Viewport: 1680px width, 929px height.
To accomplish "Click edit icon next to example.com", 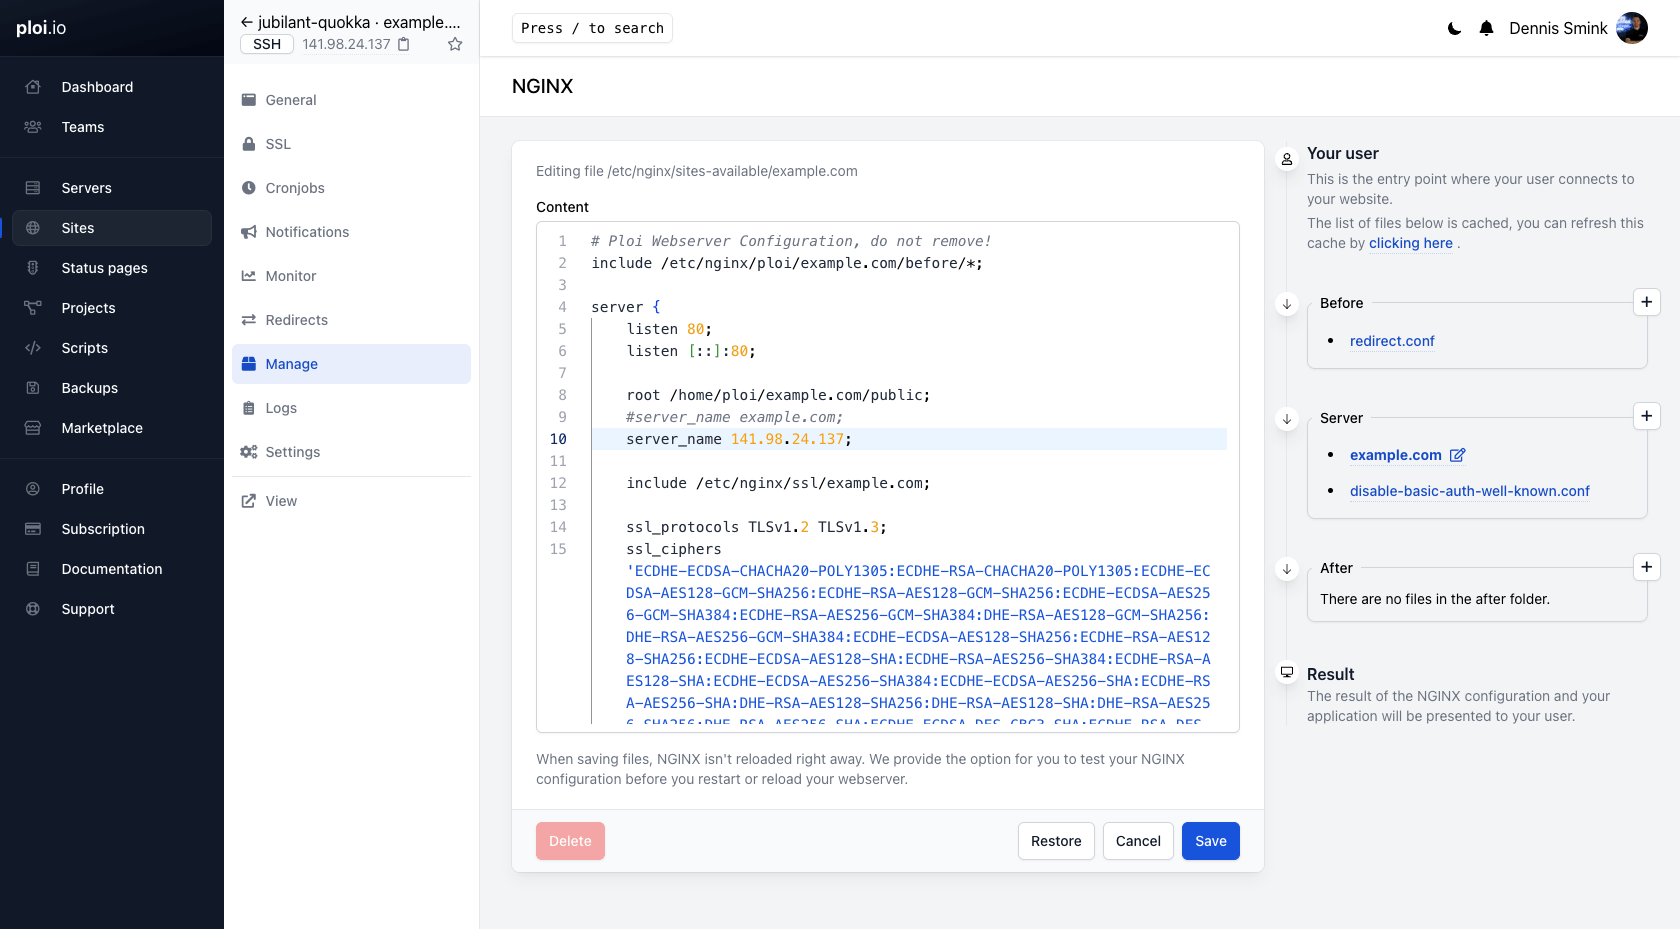I will (x=1458, y=455).
